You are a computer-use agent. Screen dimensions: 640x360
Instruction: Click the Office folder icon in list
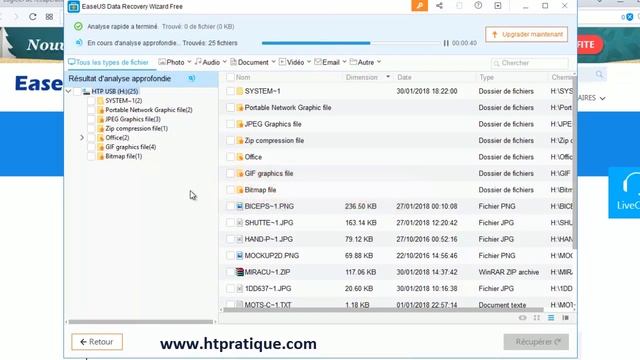coord(240,157)
